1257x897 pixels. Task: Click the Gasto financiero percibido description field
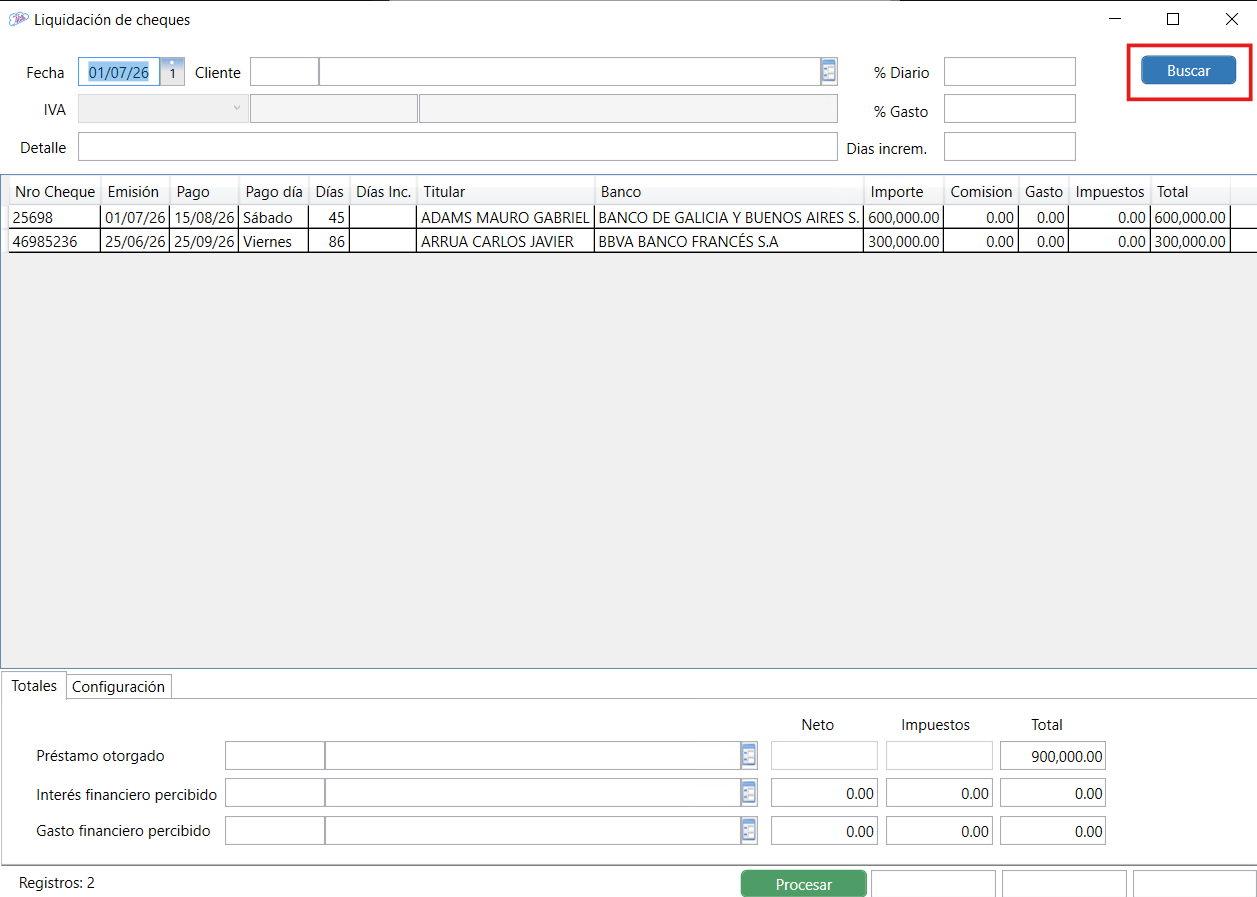(x=533, y=831)
